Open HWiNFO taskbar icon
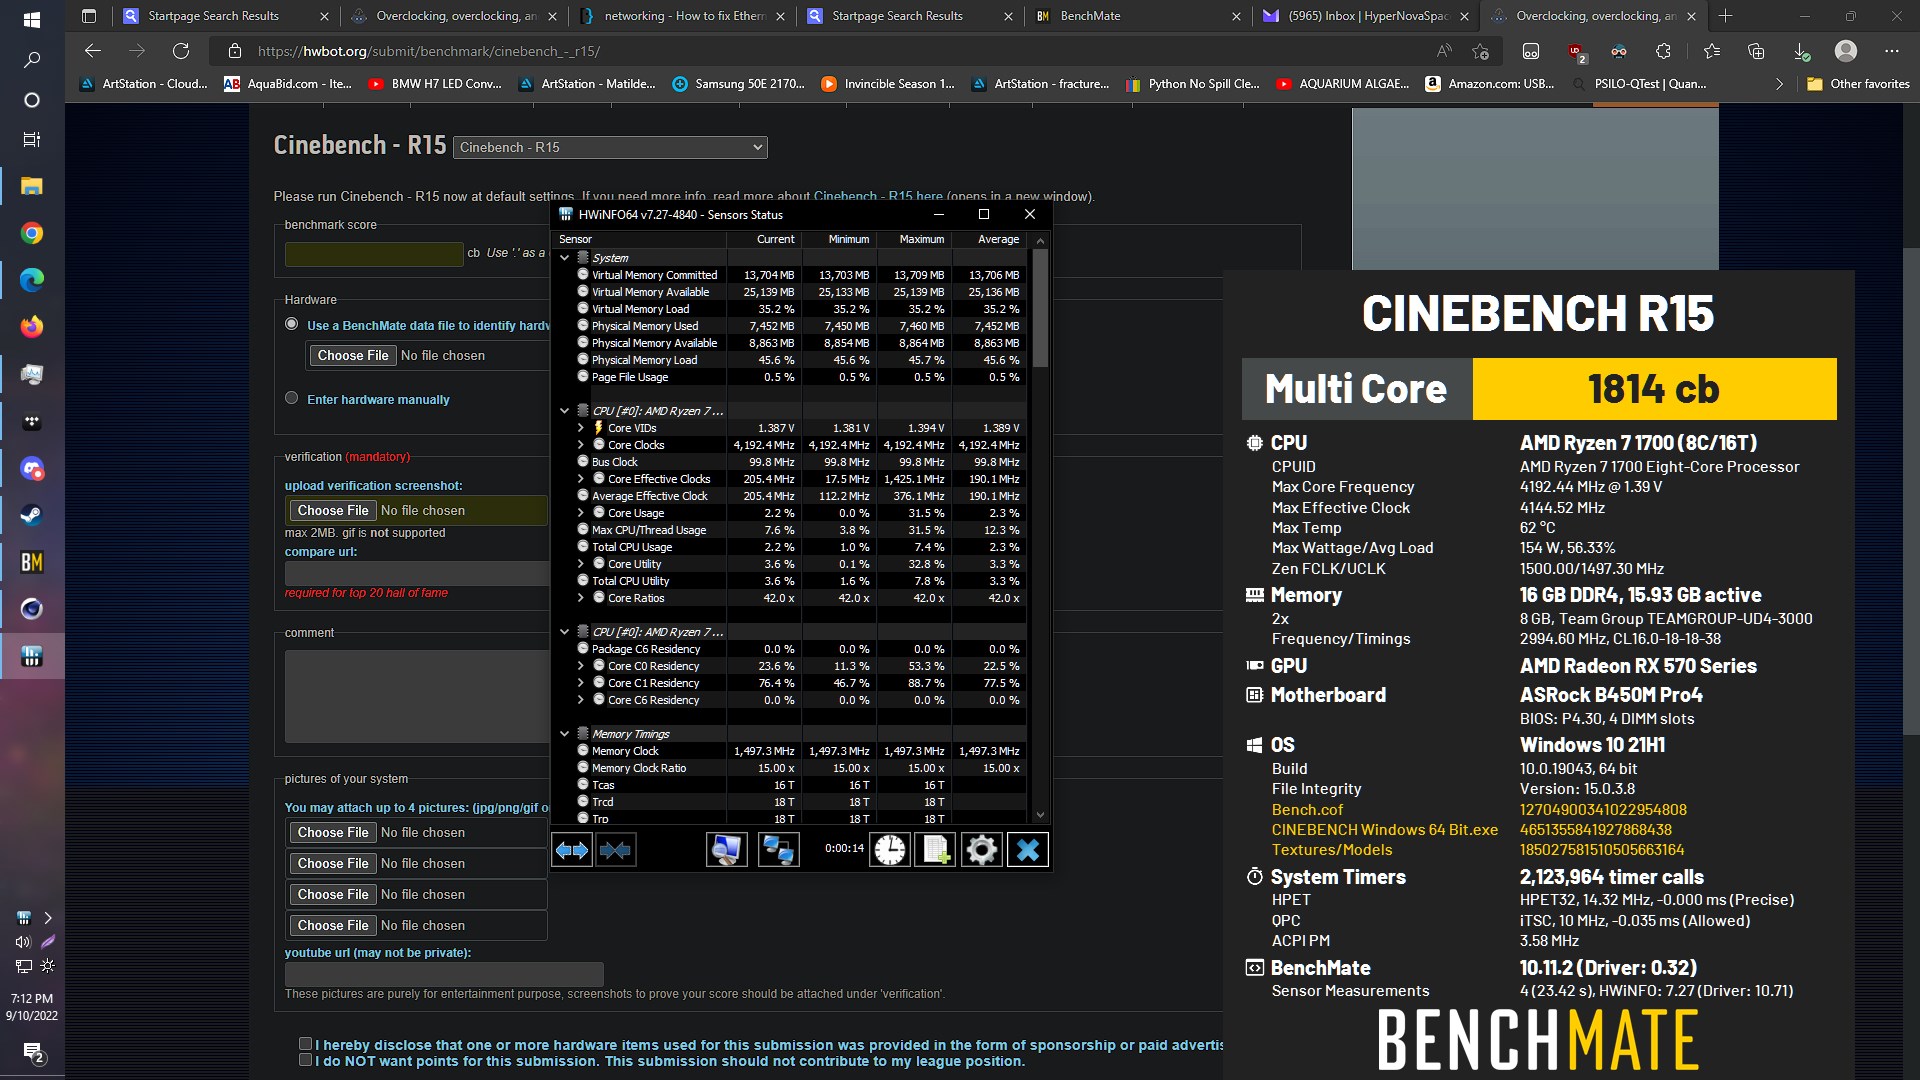1920x1080 pixels. (32, 656)
